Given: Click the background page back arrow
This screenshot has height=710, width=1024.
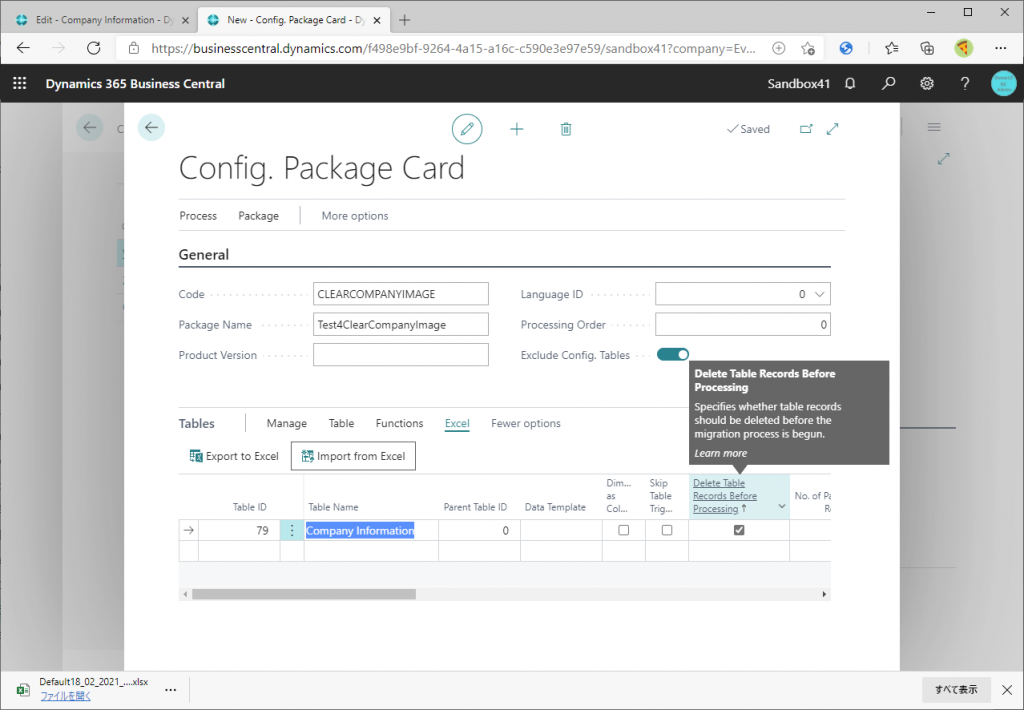Looking at the screenshot, I should pos(89,127).
